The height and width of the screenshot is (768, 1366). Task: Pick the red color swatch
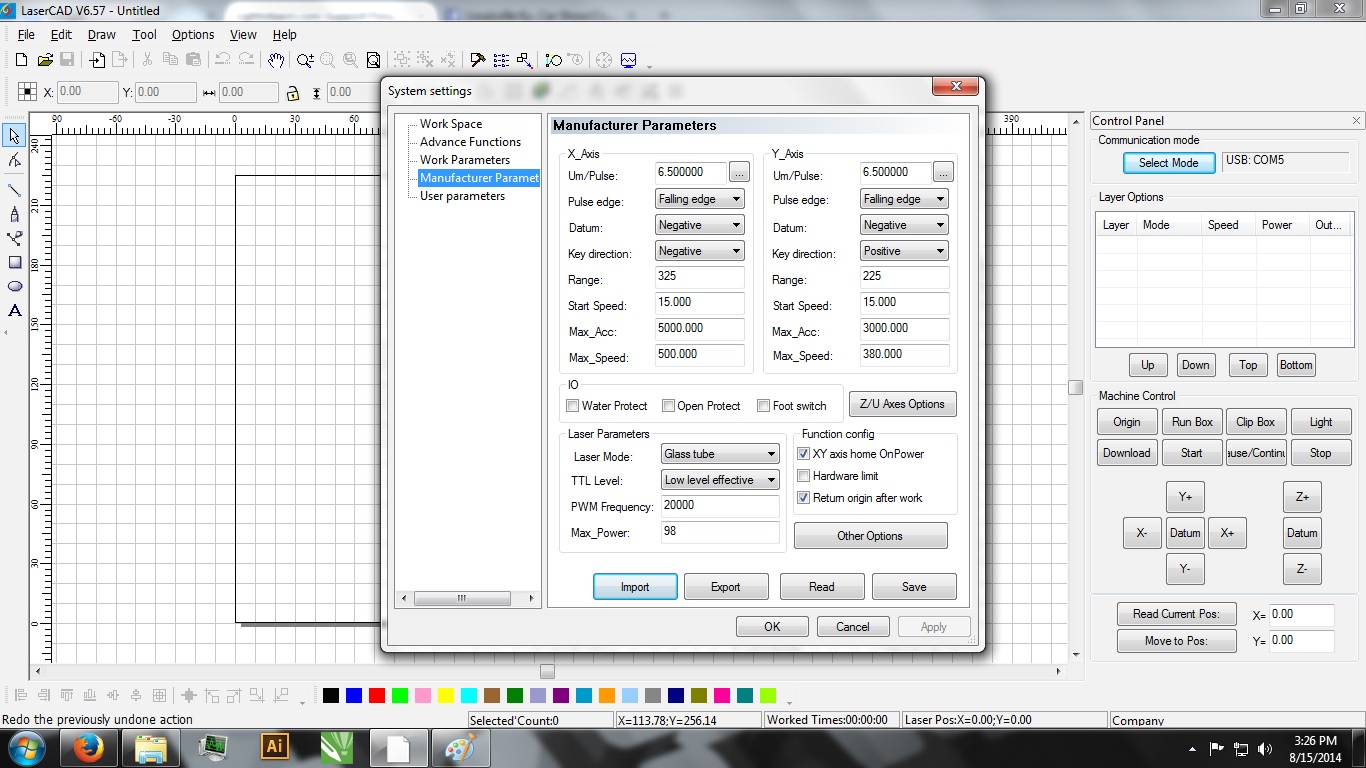[377, 695]
